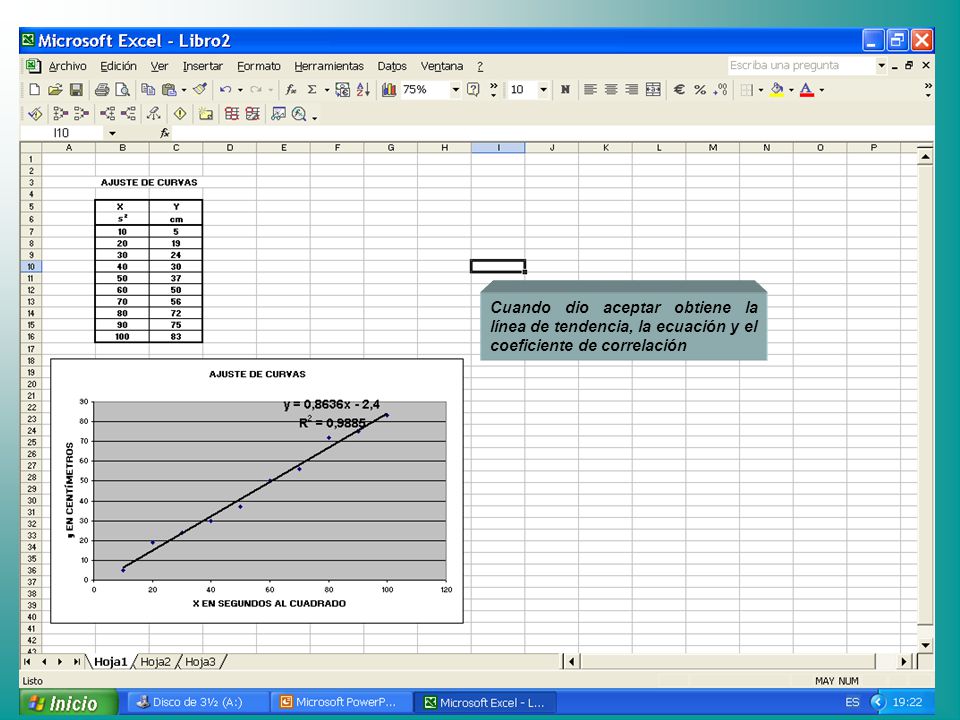The height and width of the screenshot is (720, 960).
Task: Launch the Chart Wizard icon
Action: [389, 90]
